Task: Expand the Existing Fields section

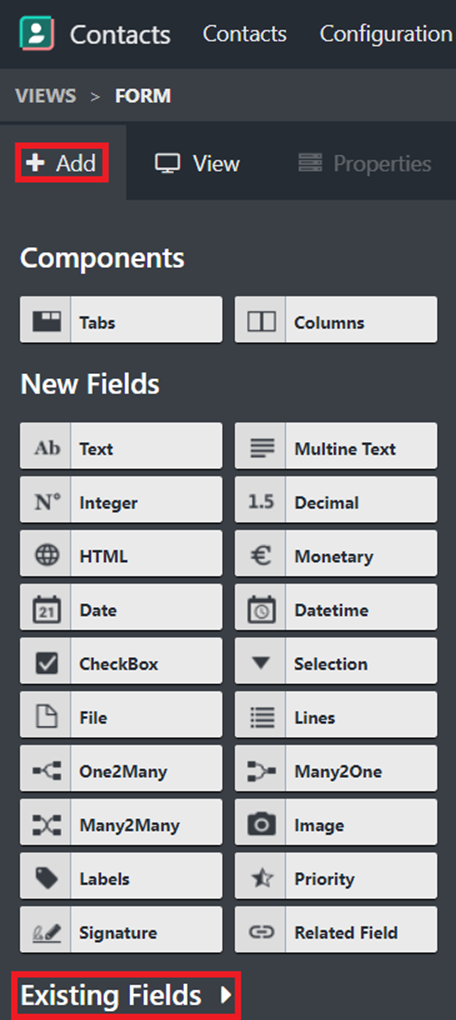Action: click(127, 995)
